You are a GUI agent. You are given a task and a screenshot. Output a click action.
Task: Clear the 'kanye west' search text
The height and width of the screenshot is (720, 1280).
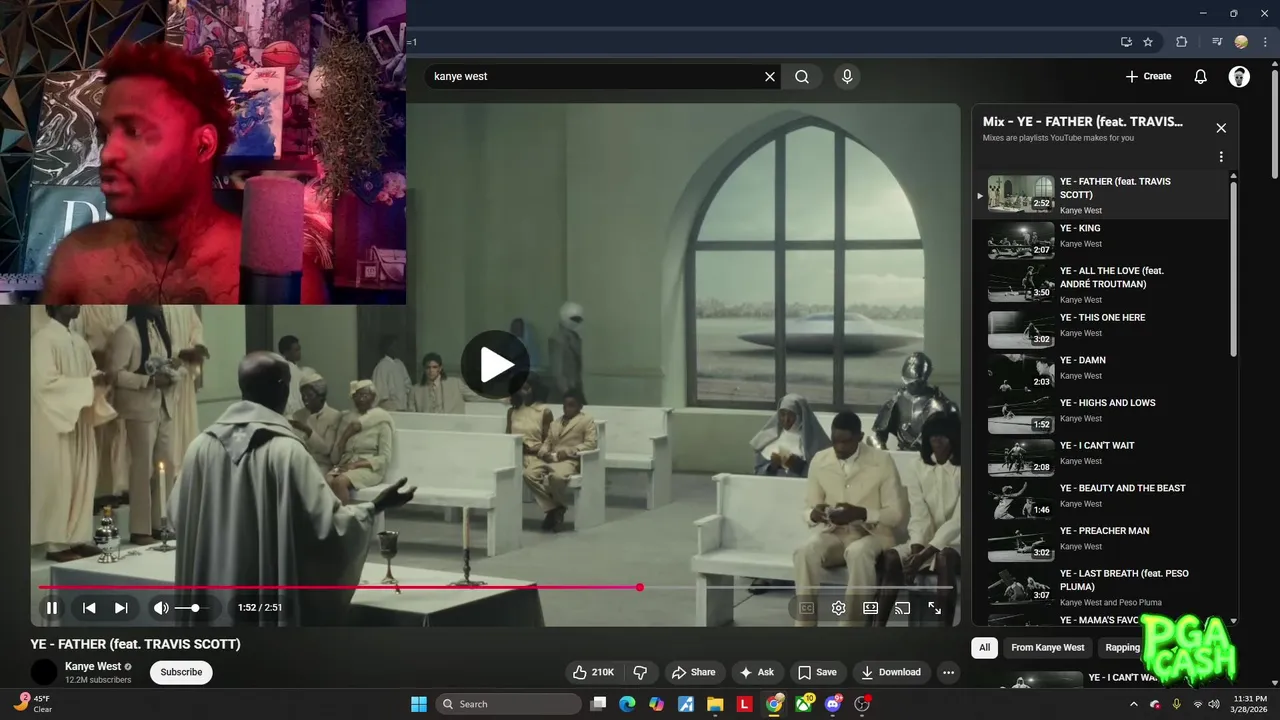click(x=770, y=76)
